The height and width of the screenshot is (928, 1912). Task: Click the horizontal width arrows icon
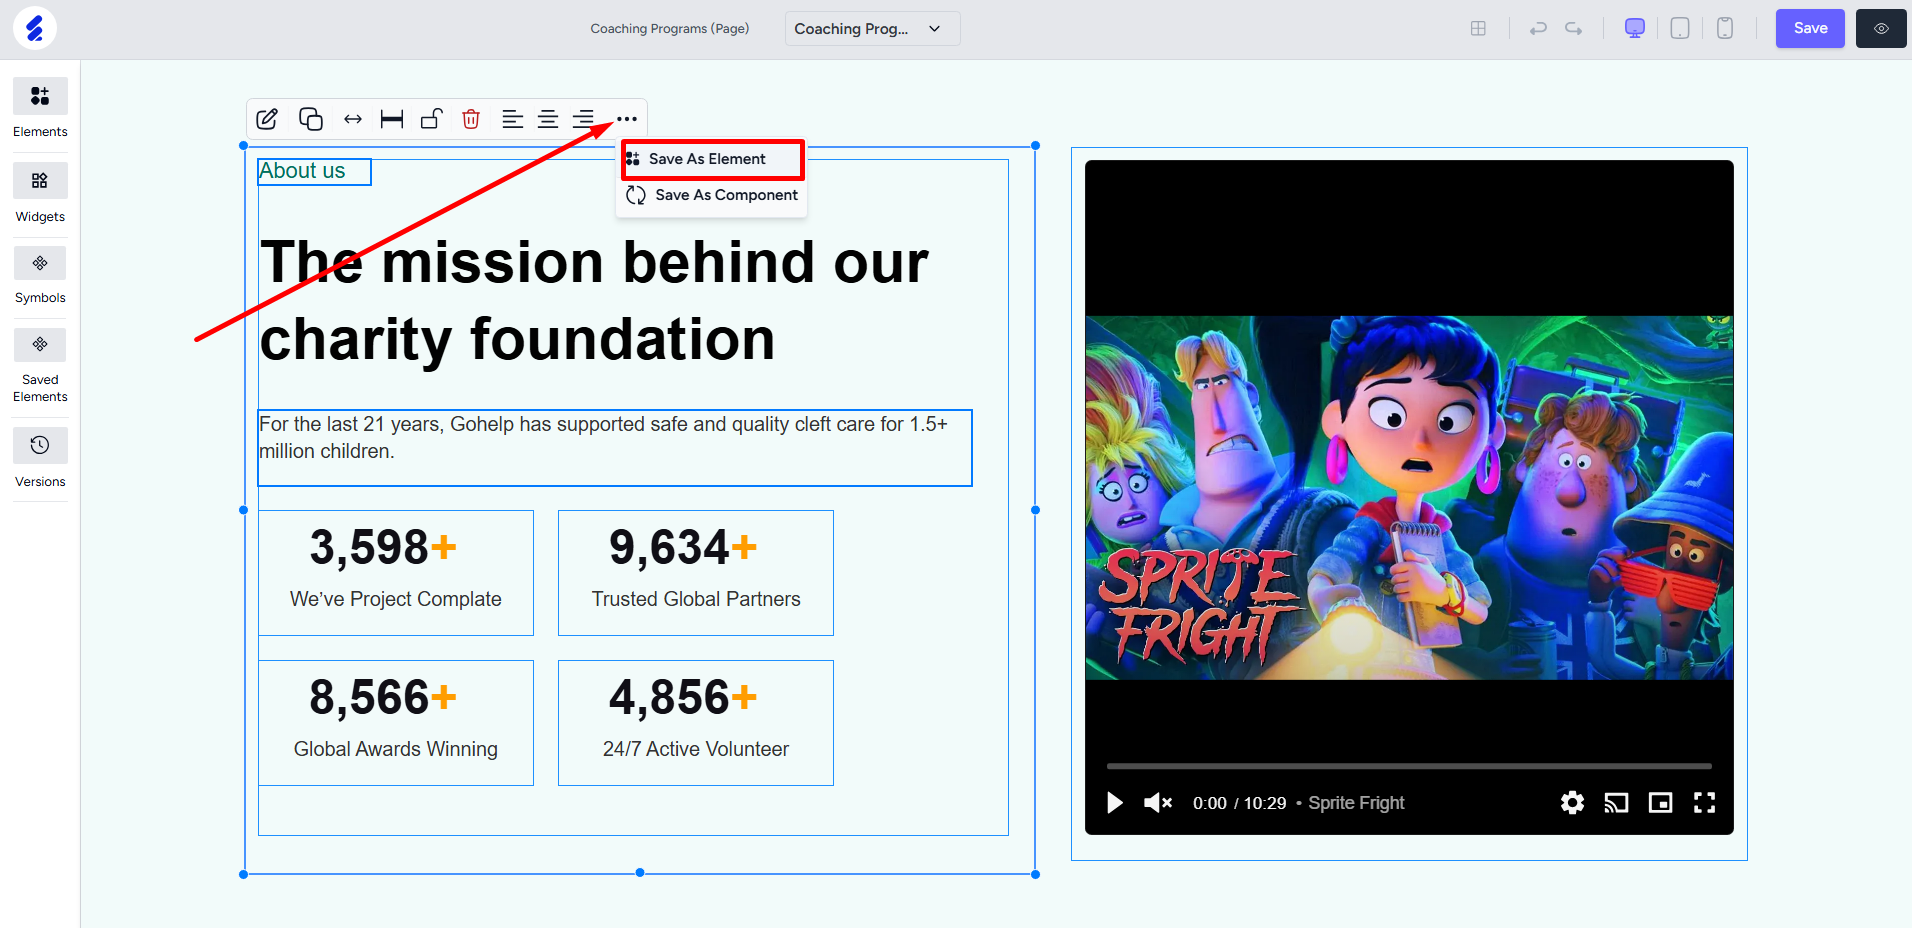(353, 119)
